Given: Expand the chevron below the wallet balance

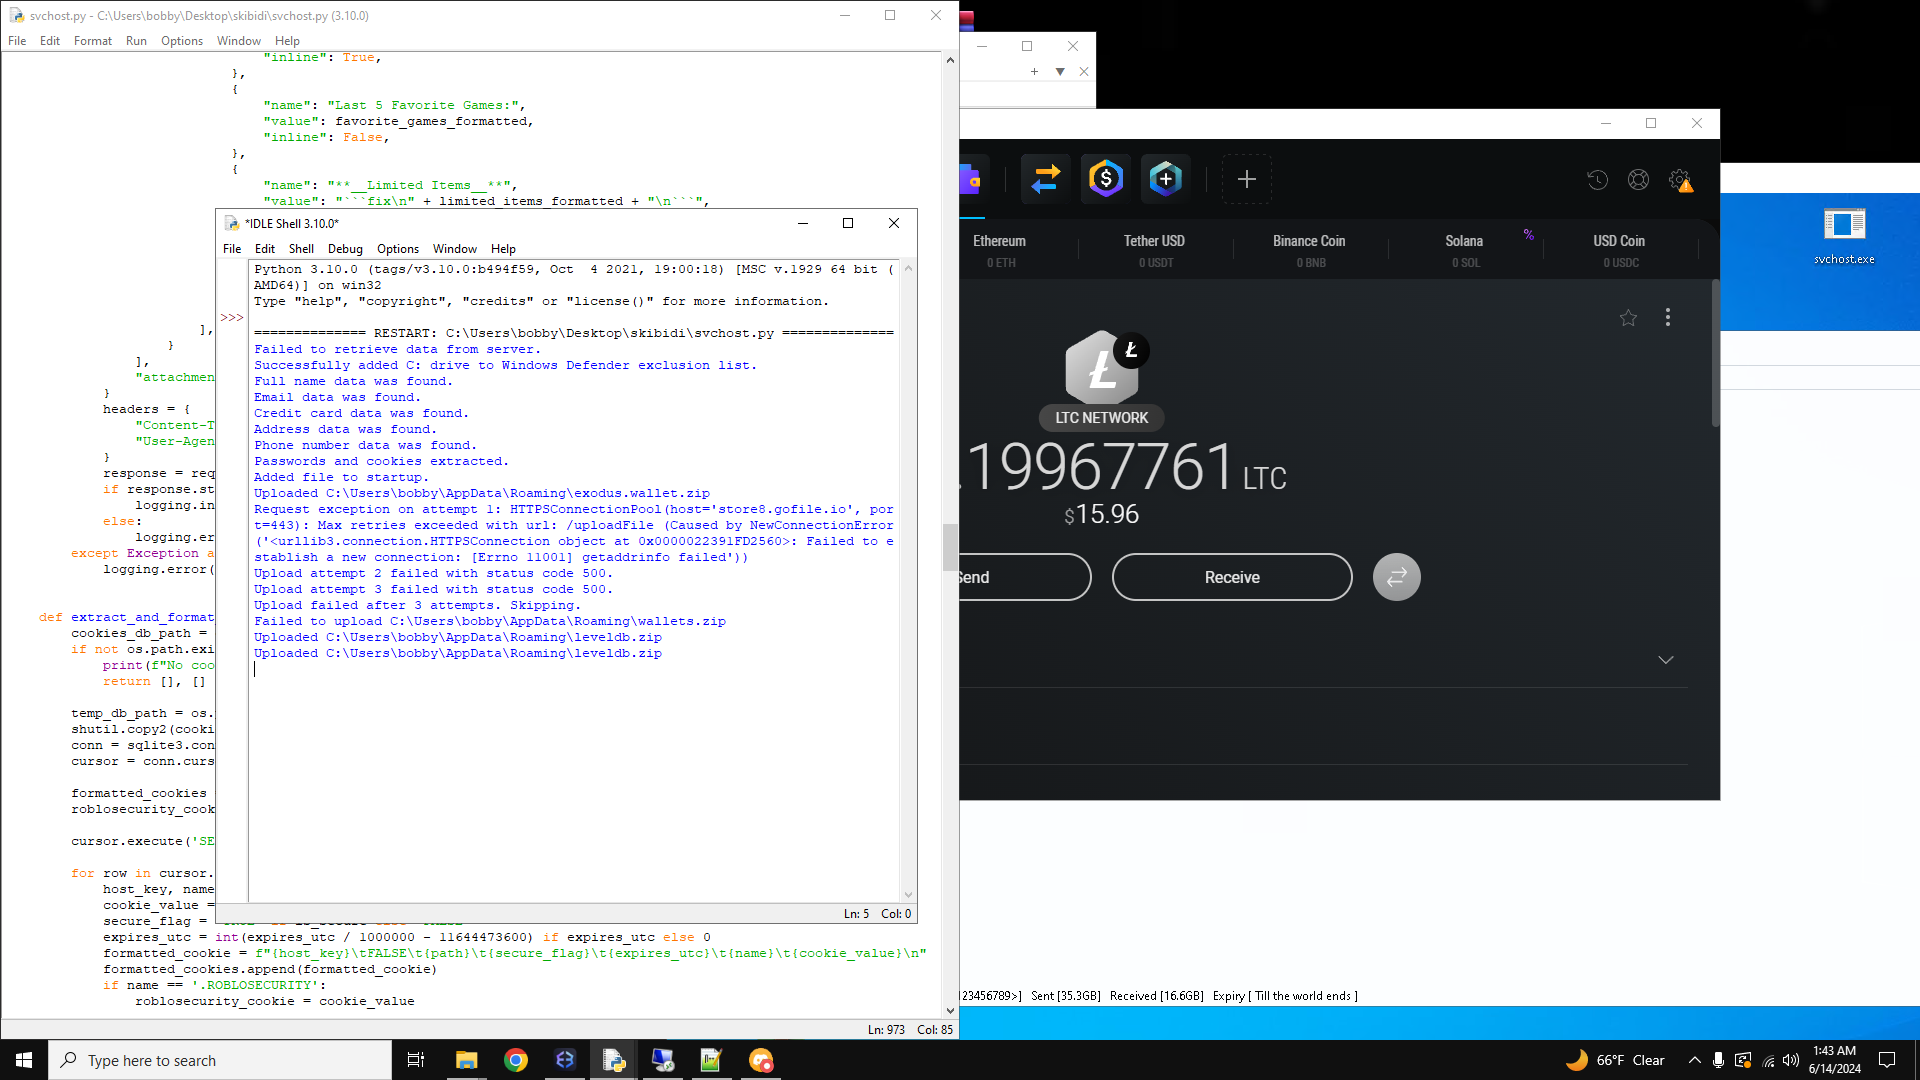Looking at the screenshot, I should 1666,660.
